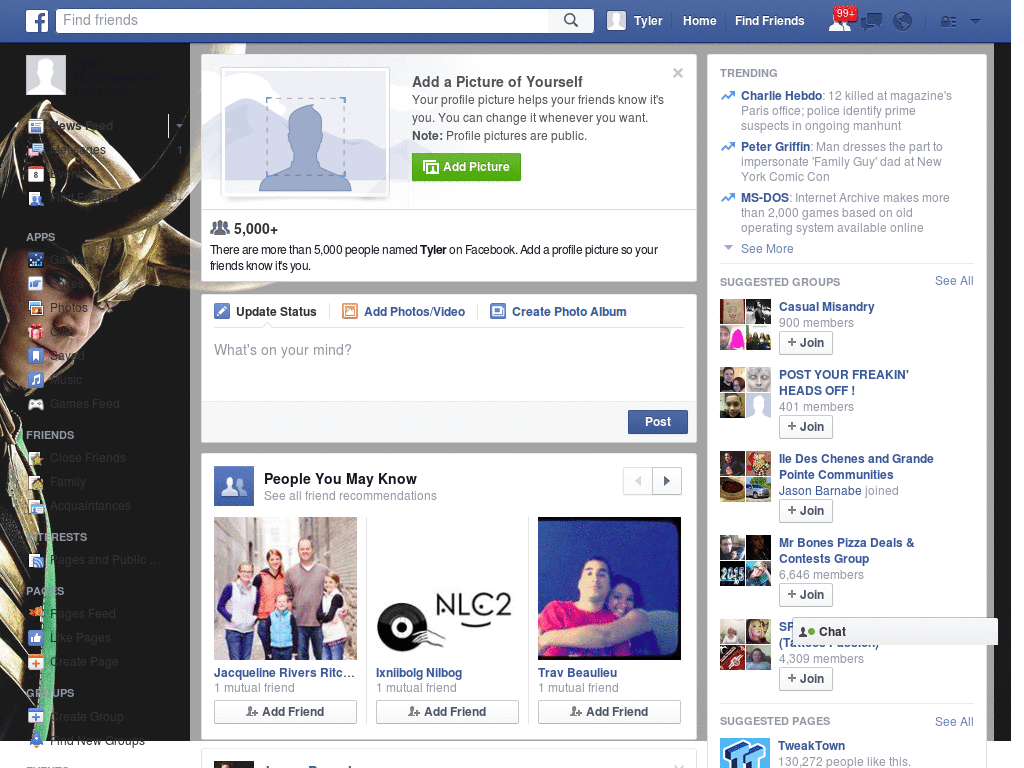Click the green Add Picture button
The width and height of the screenshot is (1024, 768).
(466, 167)
